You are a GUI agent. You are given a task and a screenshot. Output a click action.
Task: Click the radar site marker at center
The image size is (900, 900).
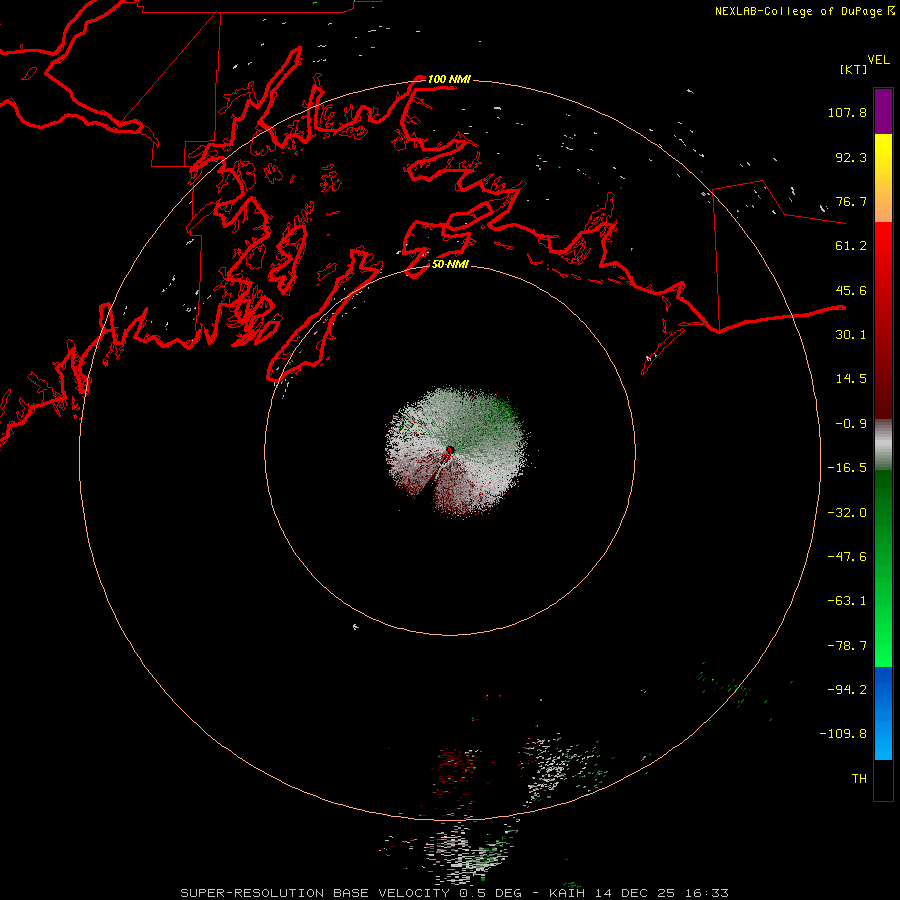(449, 451)
